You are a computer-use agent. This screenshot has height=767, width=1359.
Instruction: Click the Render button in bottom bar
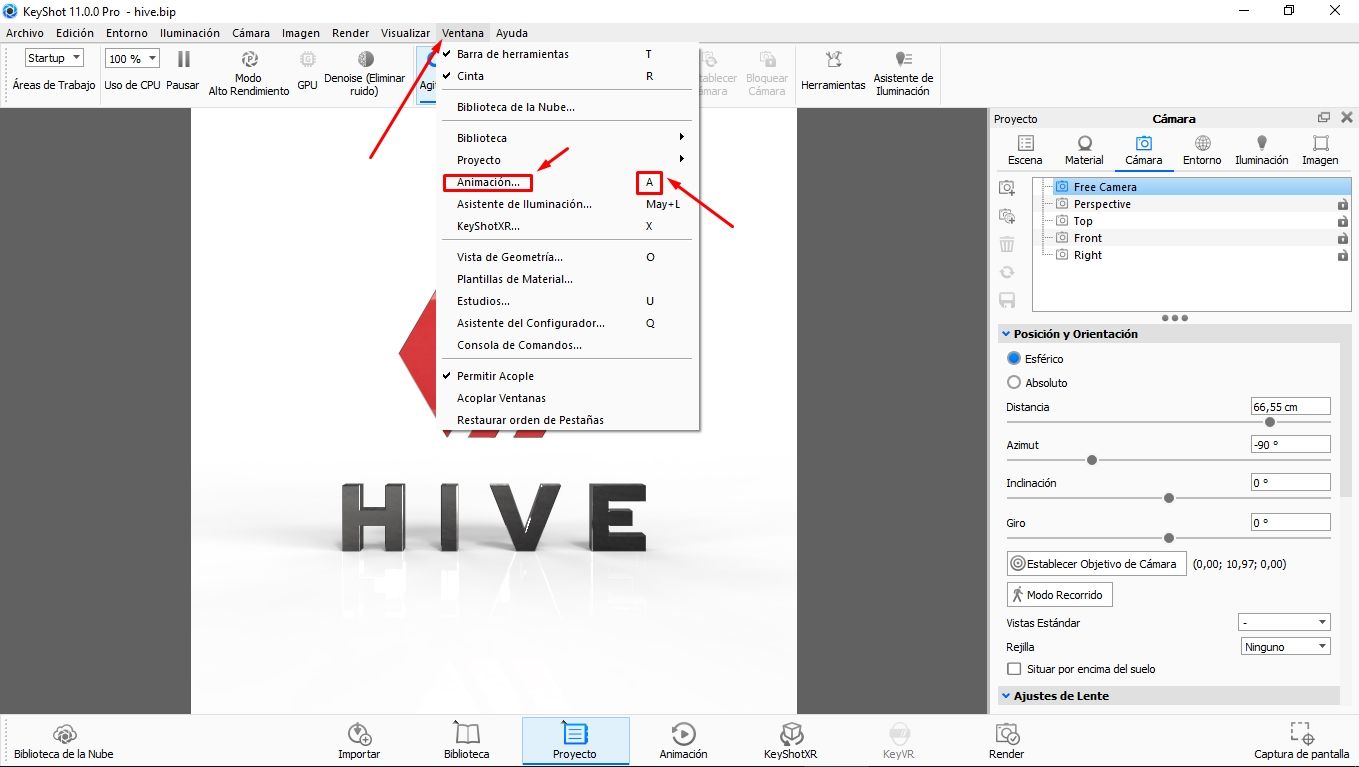[1007, 741]
